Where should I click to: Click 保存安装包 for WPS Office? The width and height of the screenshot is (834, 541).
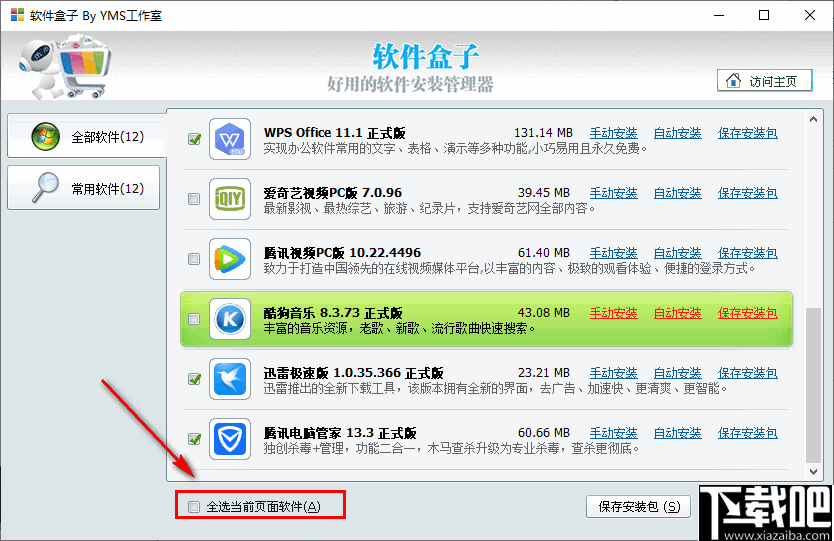click(x=747, y=133)
